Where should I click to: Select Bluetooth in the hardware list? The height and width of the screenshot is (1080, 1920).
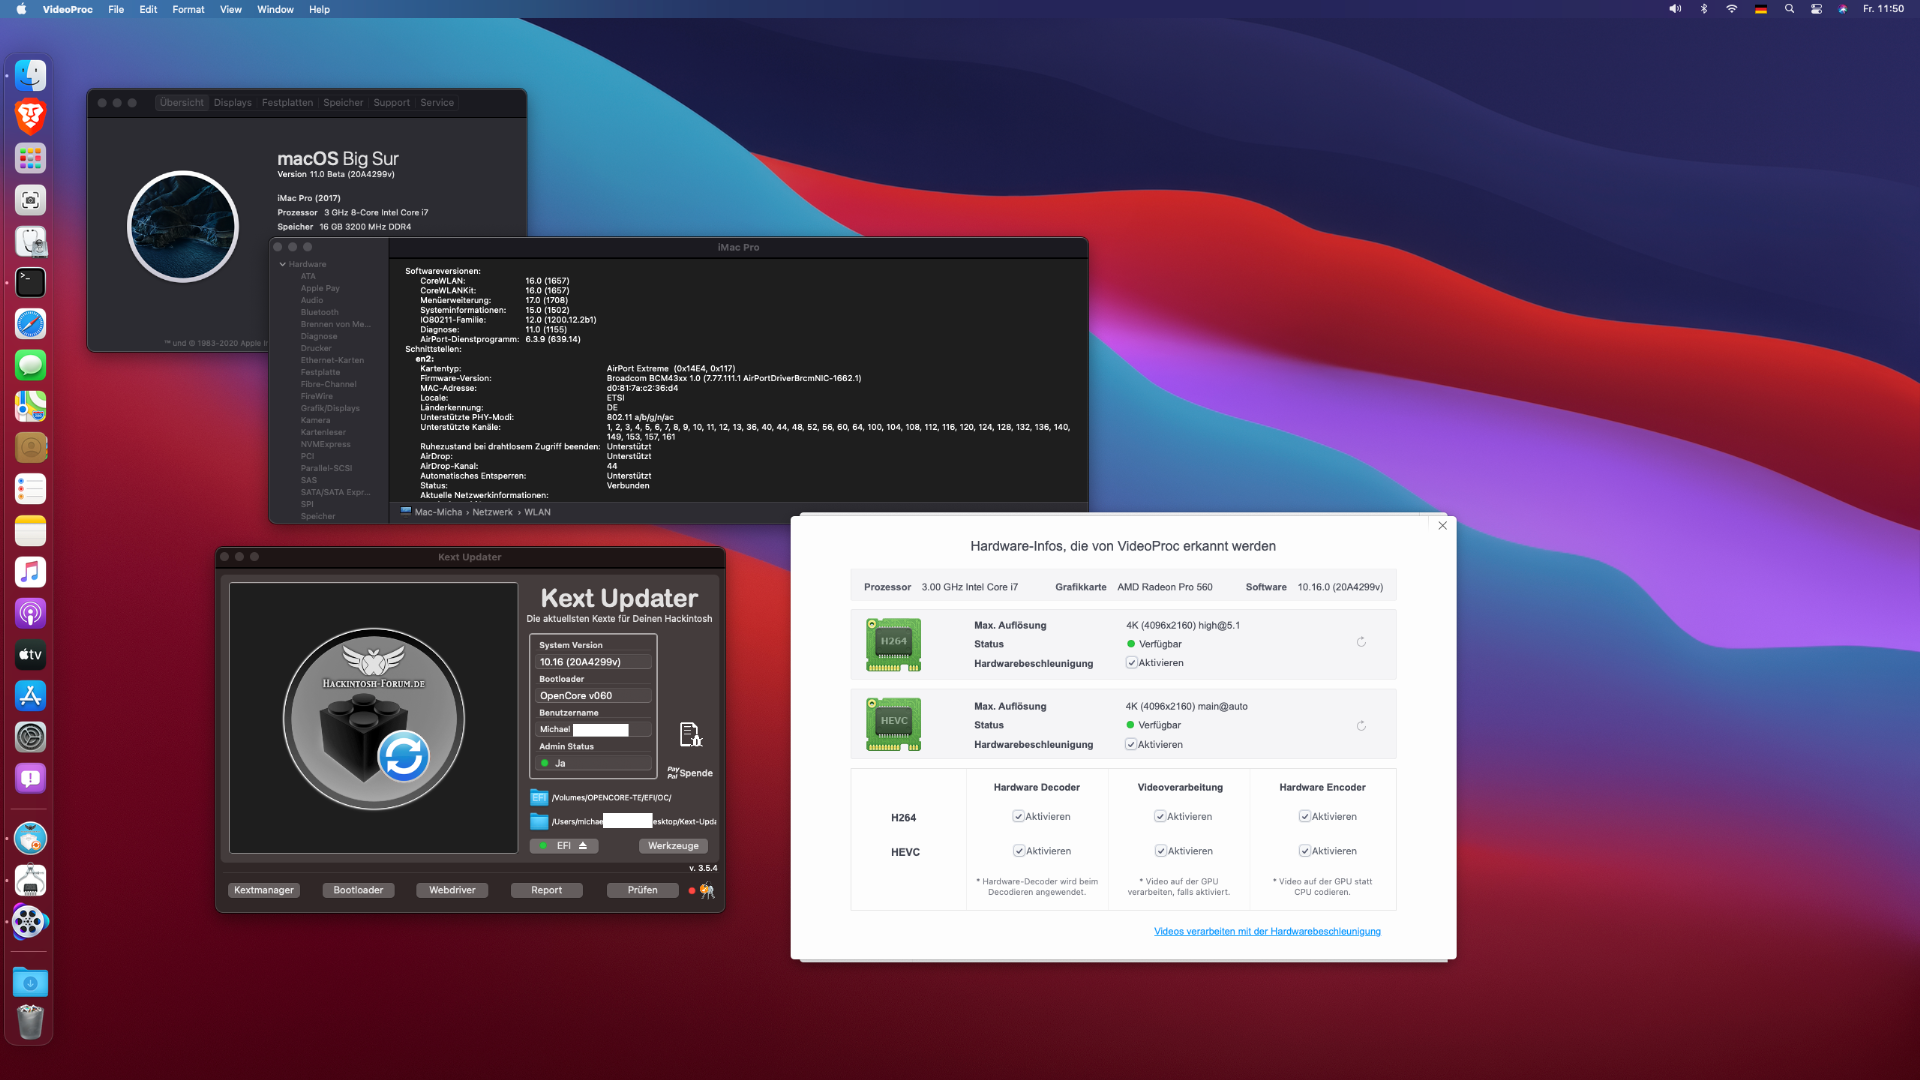click(x=320, y=313)
